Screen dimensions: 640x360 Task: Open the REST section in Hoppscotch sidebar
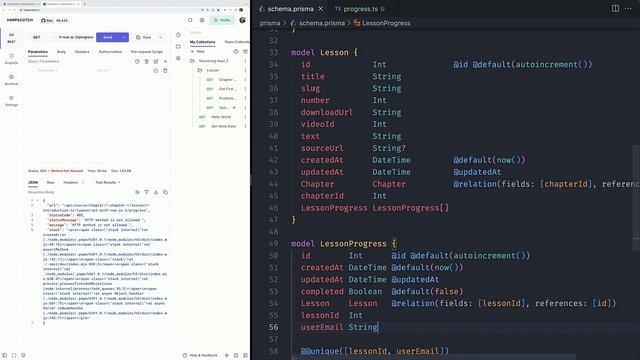coord(11,38)
